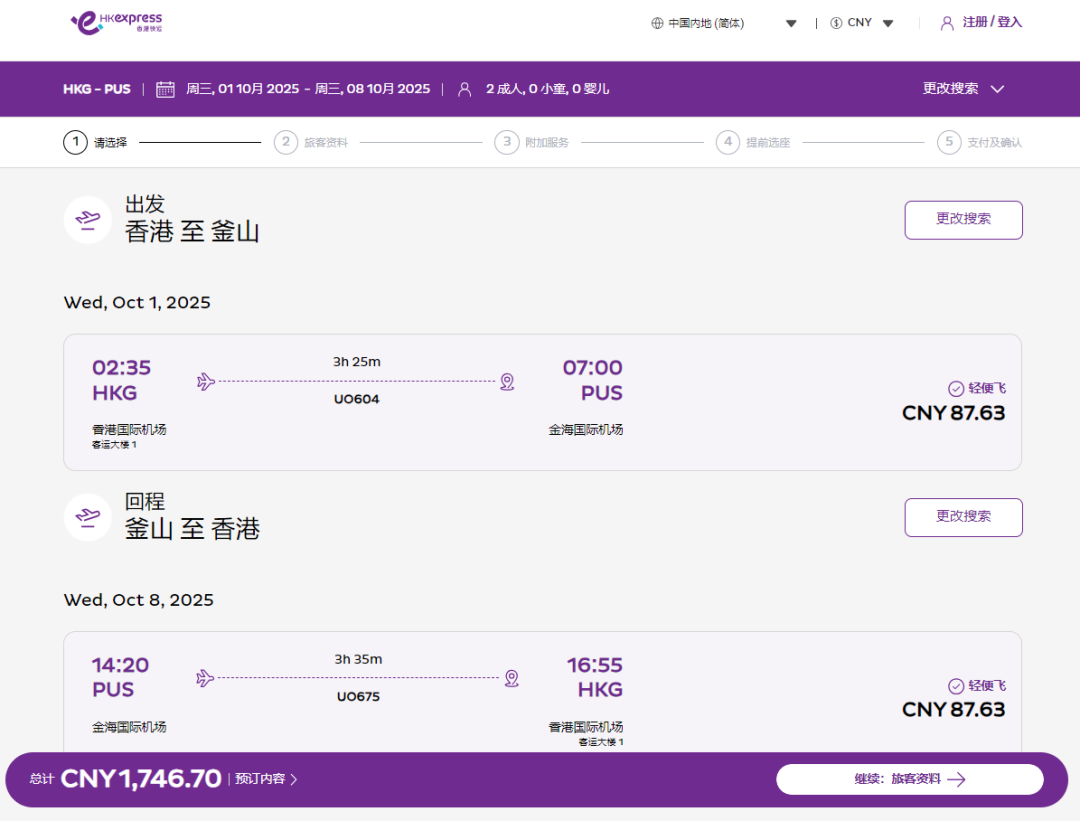The width and height of the screenshot is (1080, 821).
Task: Click the currency coin icon
Action: click(836, 23)
